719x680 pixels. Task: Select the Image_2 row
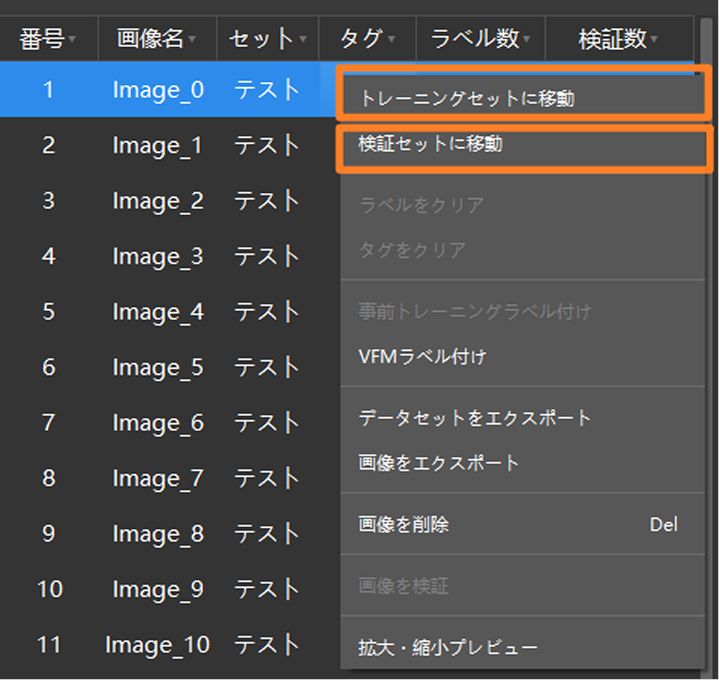[x=170, y=201]
